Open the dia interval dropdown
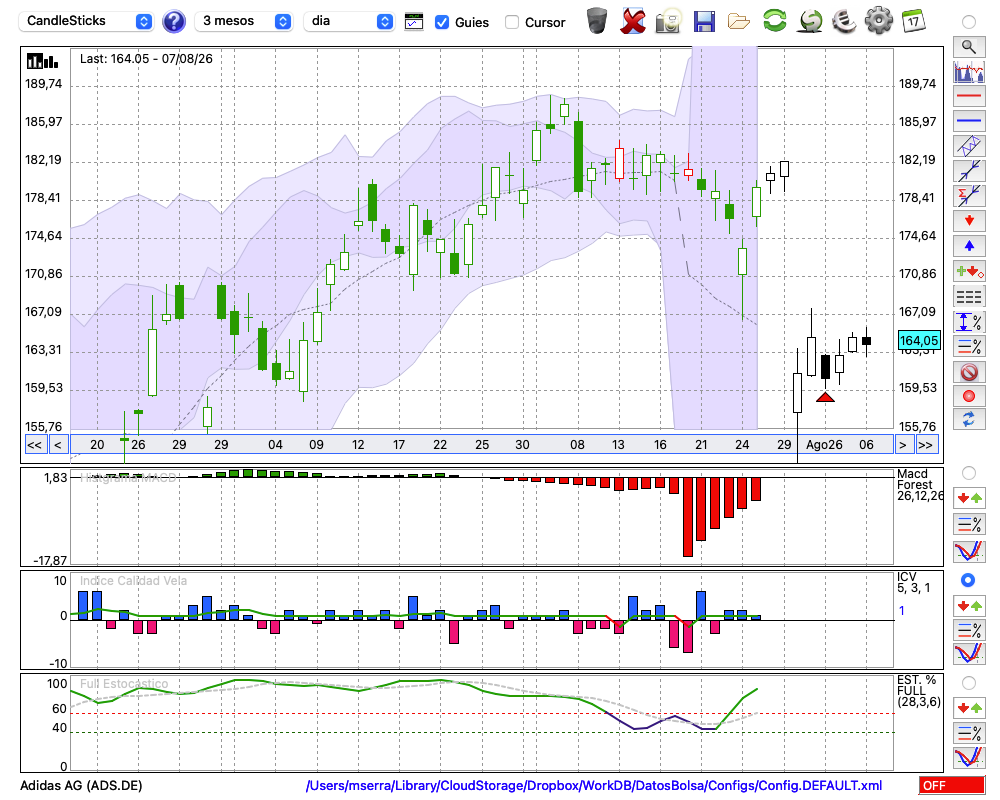 [x=348, y=21]
